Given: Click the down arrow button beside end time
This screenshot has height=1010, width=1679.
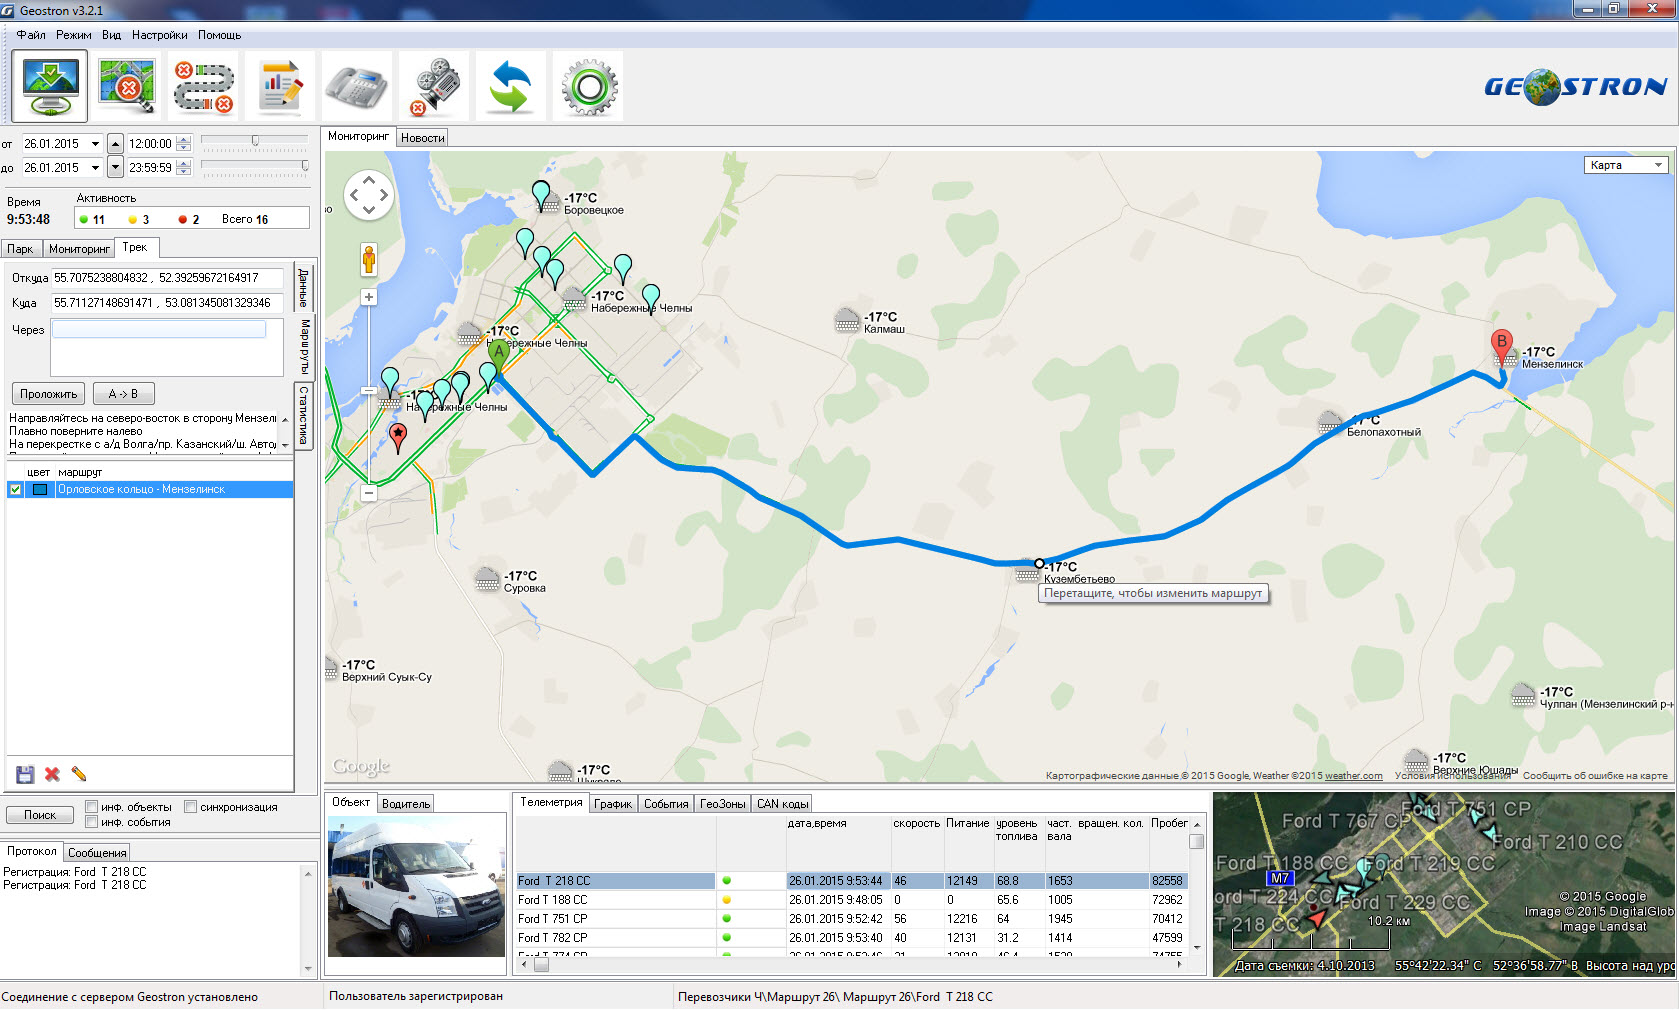Looking at the screenshot, I should 115,168.
